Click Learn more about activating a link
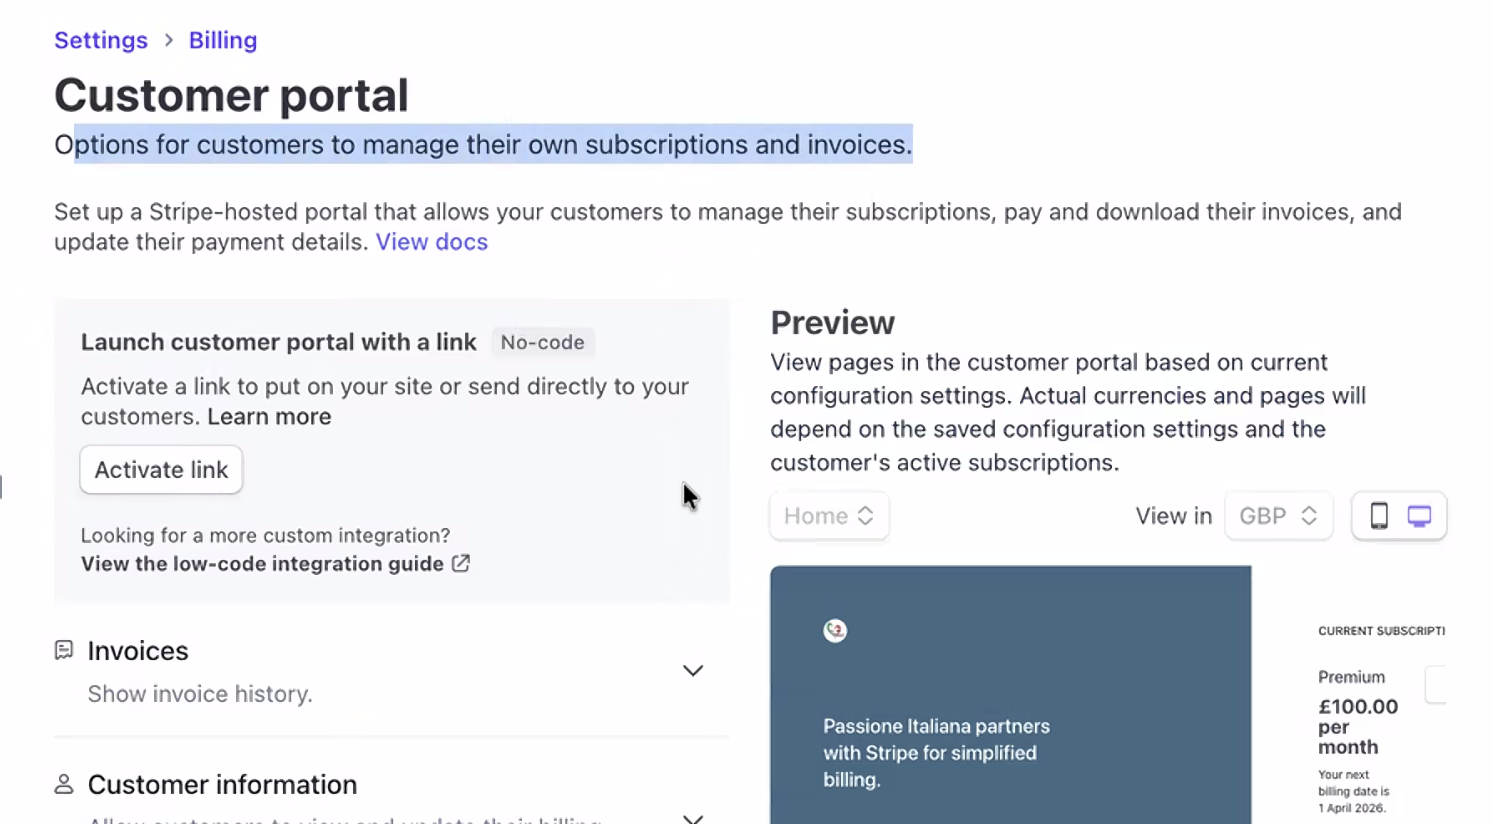The image size is (1492, 824). (x=269, y=417)
